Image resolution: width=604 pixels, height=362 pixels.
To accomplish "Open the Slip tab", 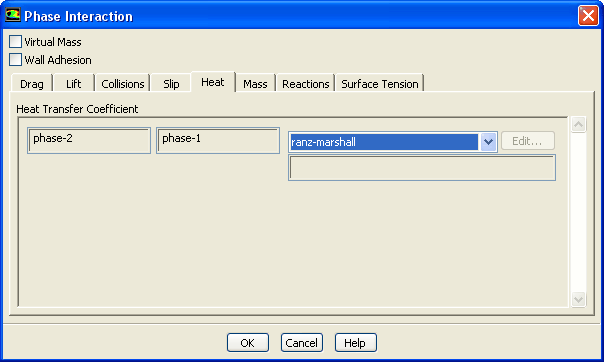I will pyautogui.click(x=171, y=84).
